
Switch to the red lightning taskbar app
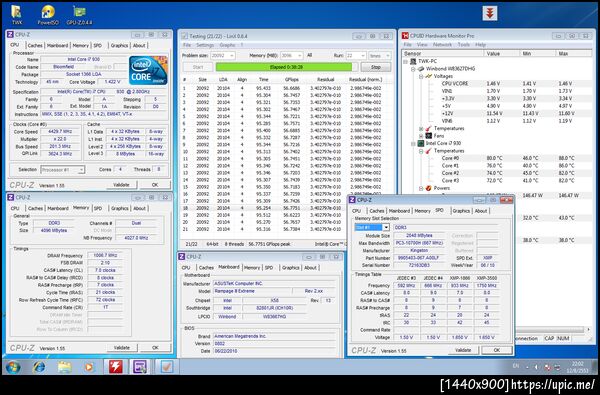click(x=115, y=367)
